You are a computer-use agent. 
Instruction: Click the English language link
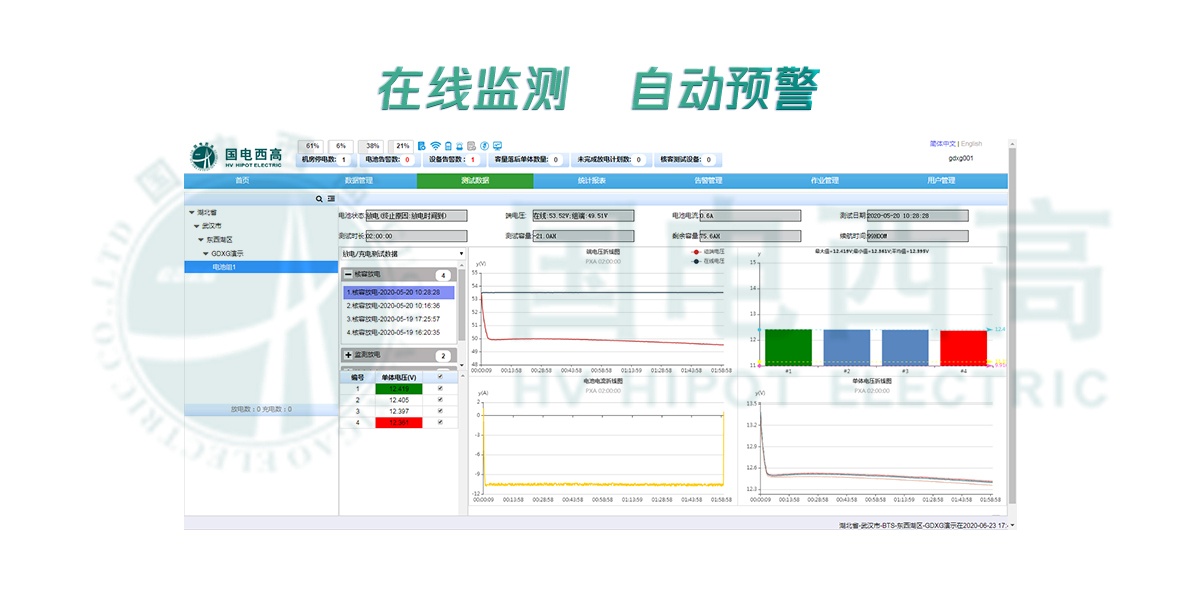(x=971, y=142)
